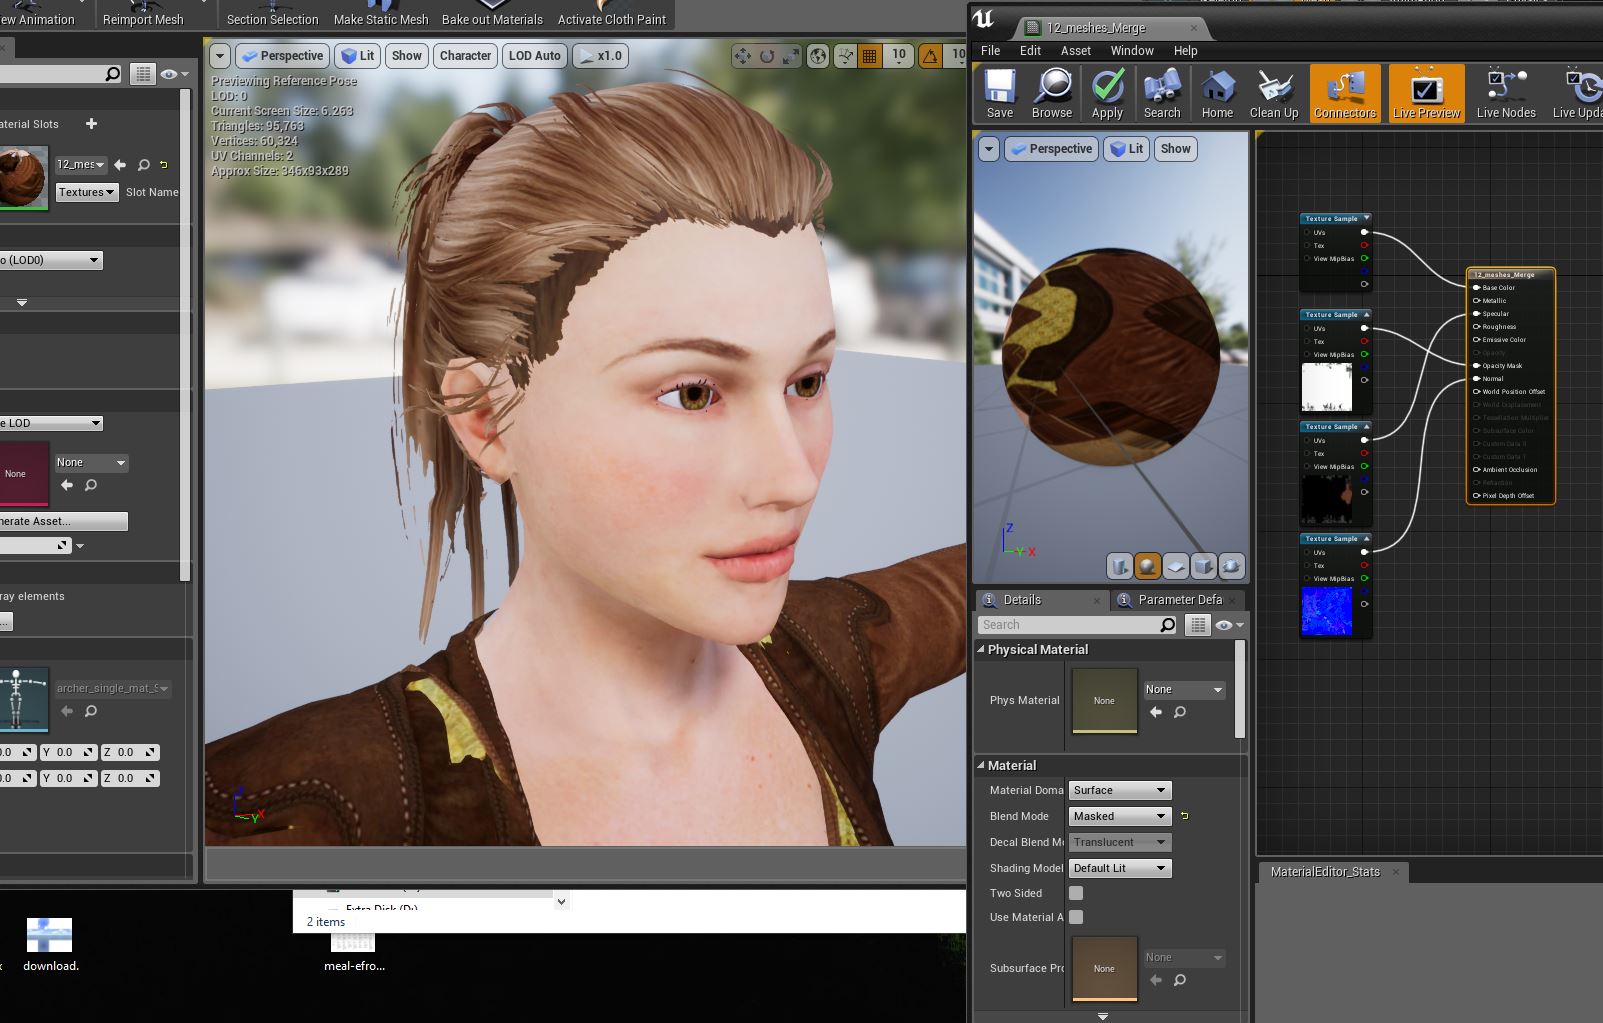Screen dimensions: 1603x1023
Task: Open the Shading Model Default Lit dropdown
Action: [1120, 868]
